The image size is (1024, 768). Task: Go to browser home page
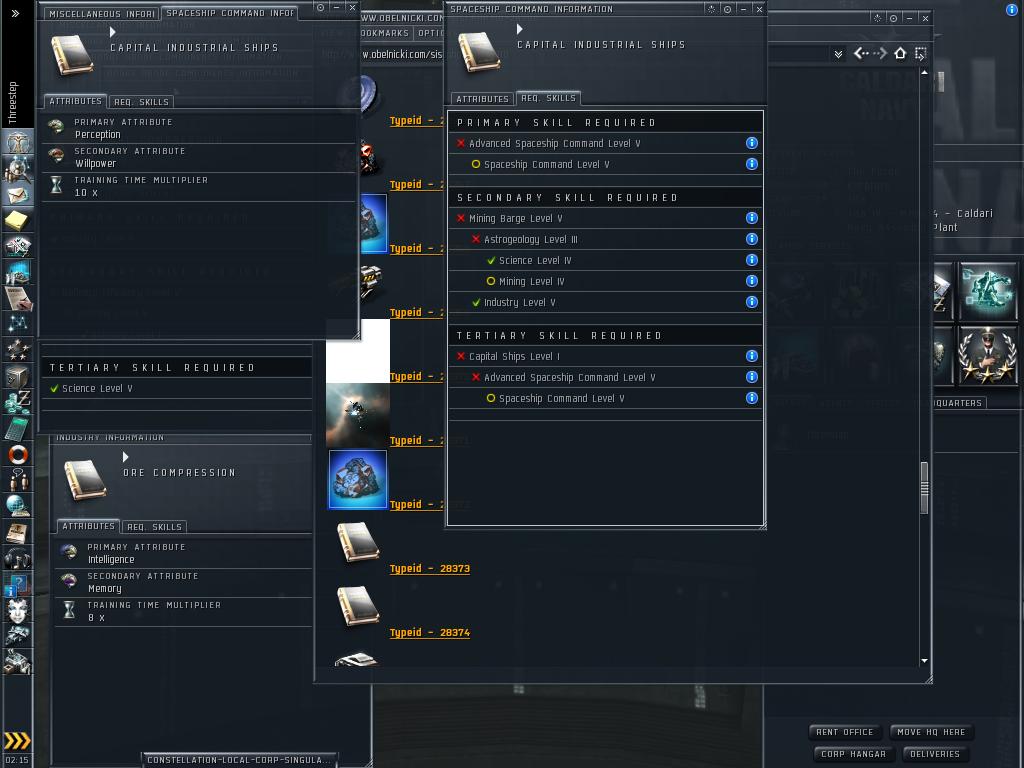pos(900,54)
